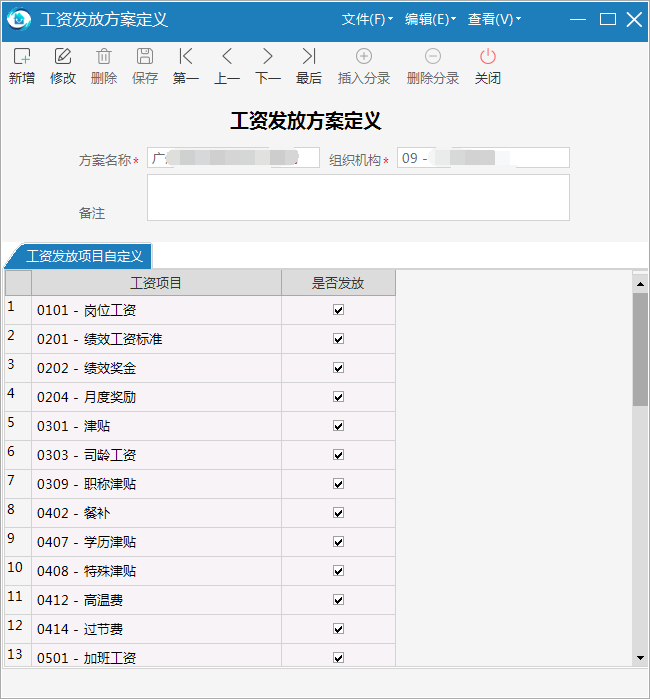Screen dimensions: 650x699
Task: Click the 方案名称 input field
Action: 233,158
